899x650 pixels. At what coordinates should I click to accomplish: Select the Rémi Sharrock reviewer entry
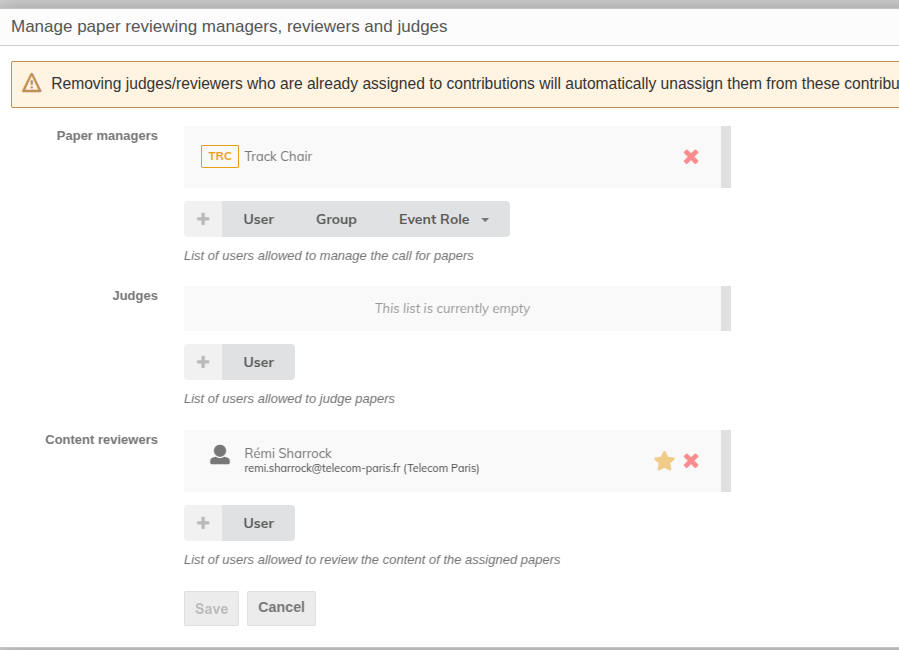(452, 461)
